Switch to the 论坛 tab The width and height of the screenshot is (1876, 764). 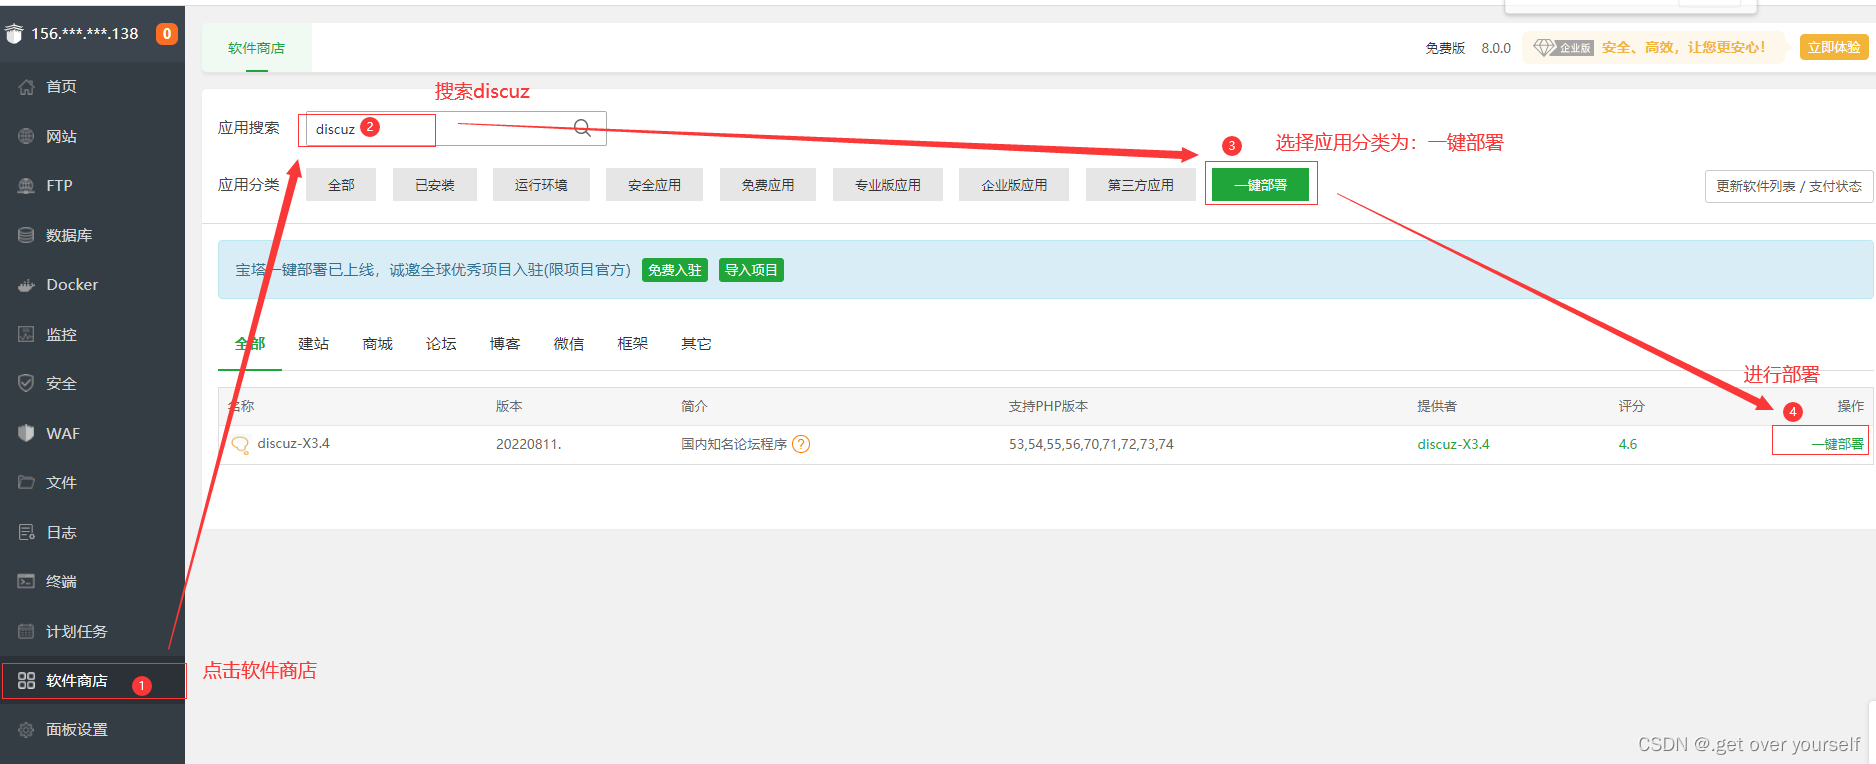[x=441, y=344]
